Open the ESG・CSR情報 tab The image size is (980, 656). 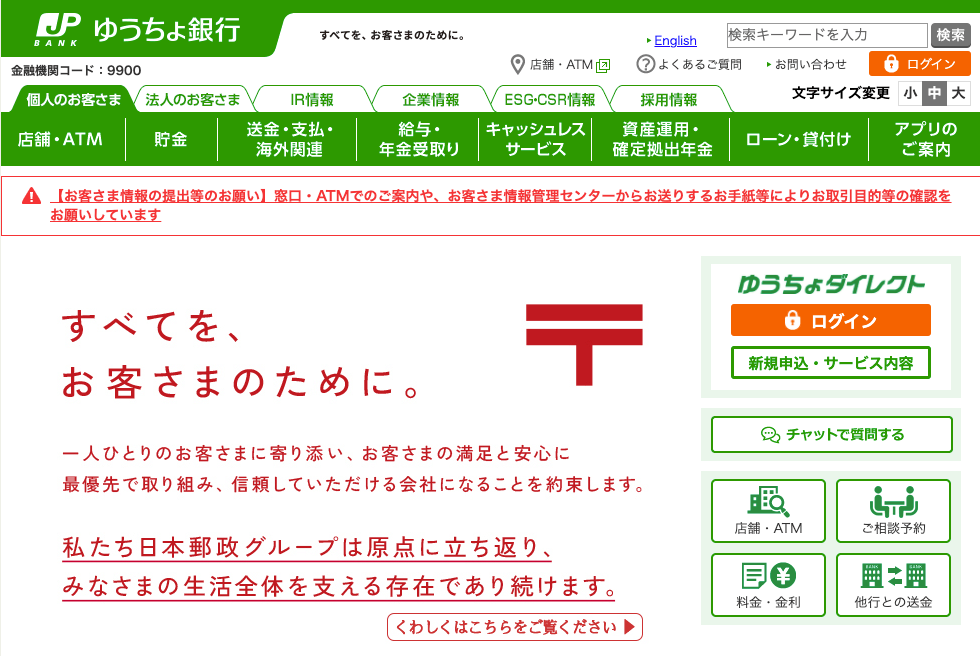tap(549, 99)
